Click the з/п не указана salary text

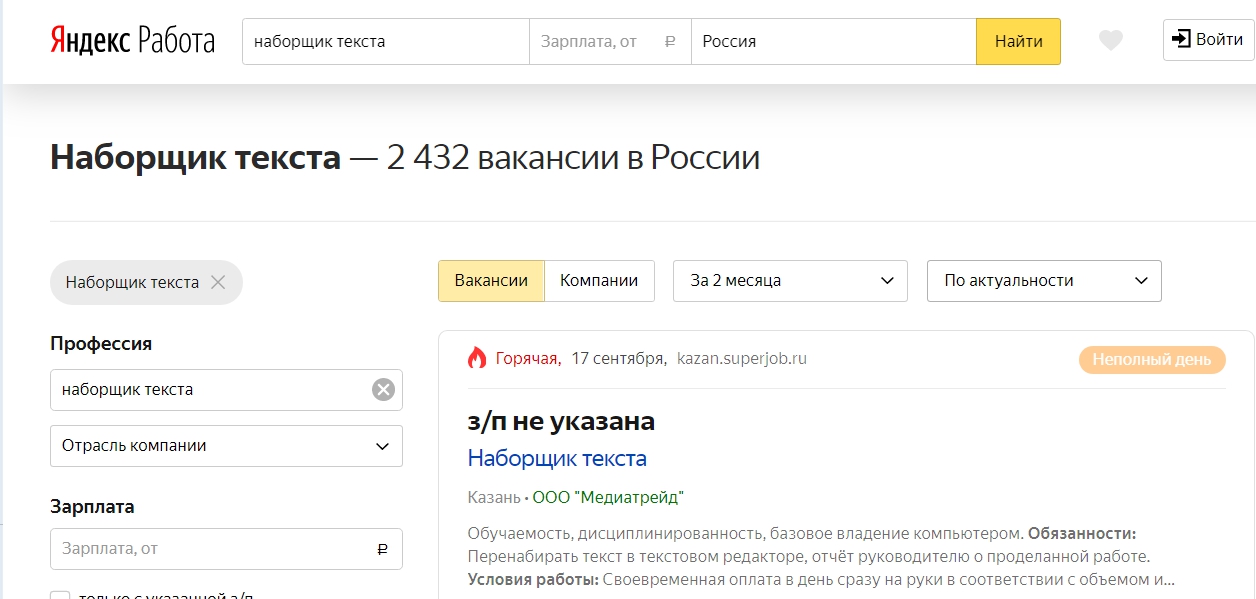pyautogui.click(x=561, y=421)
